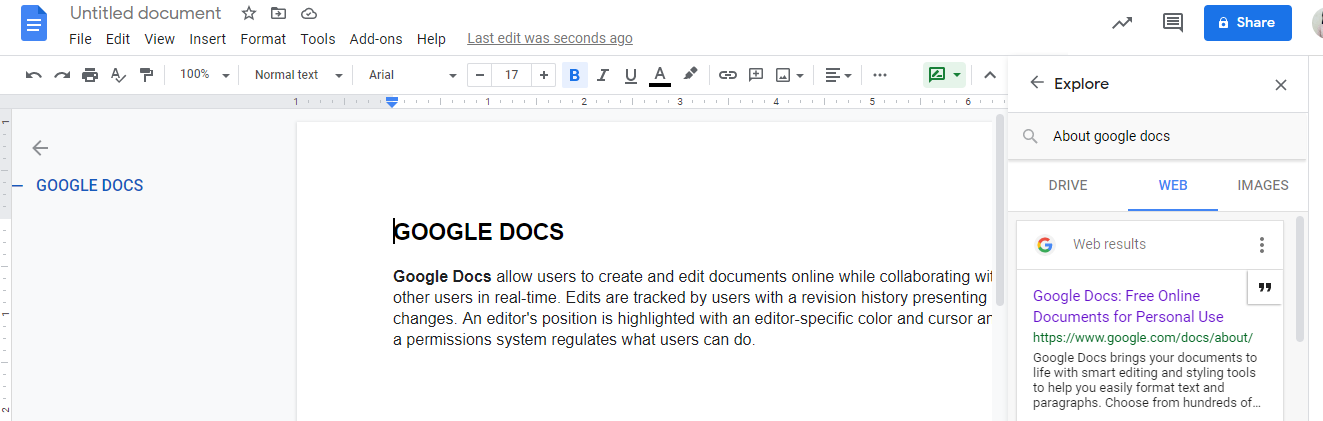This screenshot has height=421, width=1323.
Task: Open the Format menu
Action: click(x=263, y=39)
